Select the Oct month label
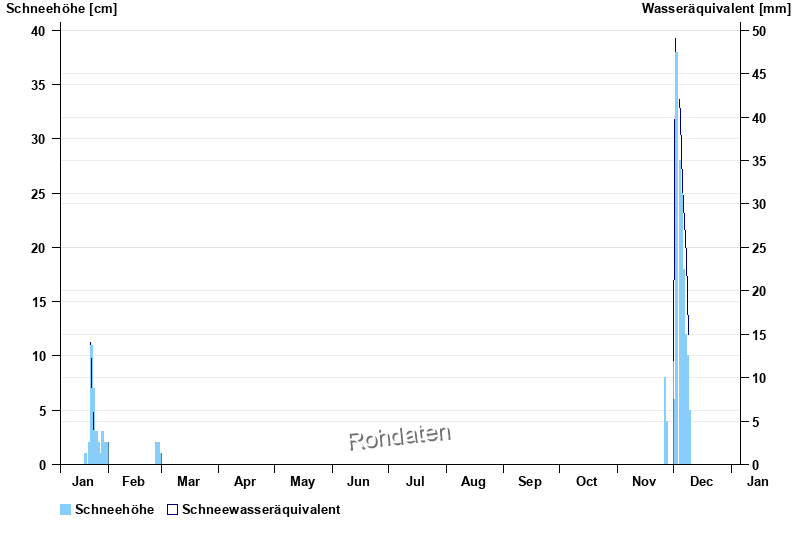The image size is (800, 550). (586, 482)
